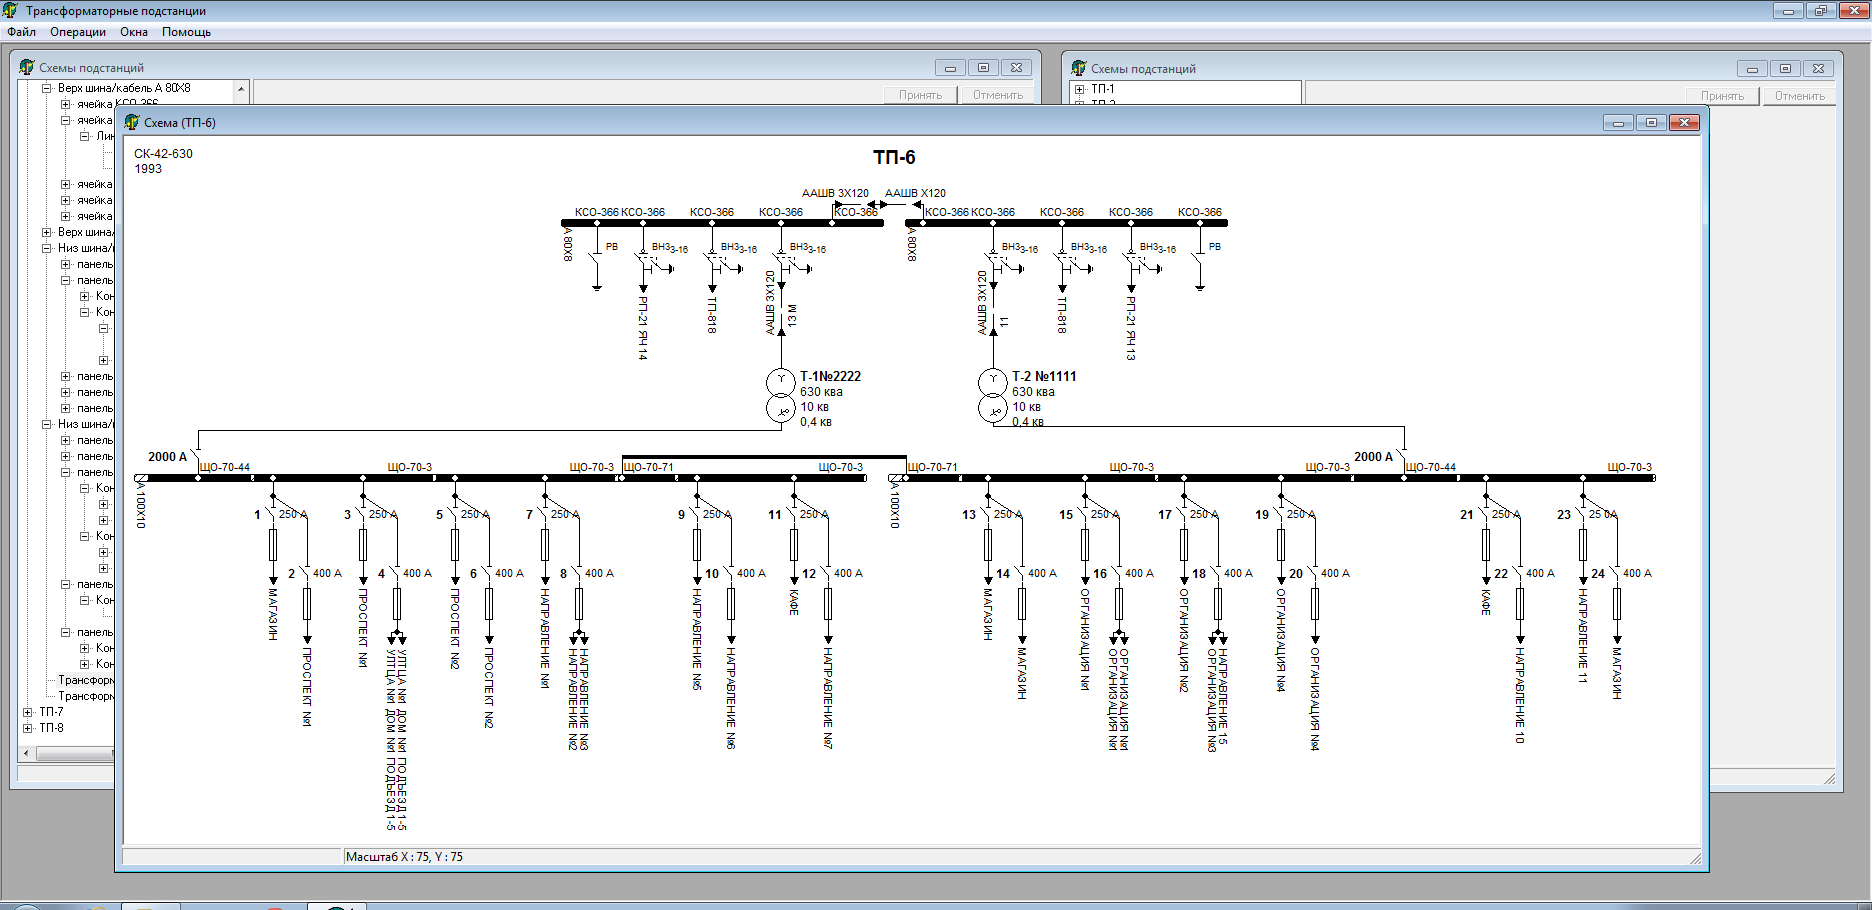Open the Окна menu
This screenshot has height=910, width=1872.
(134, 32)
